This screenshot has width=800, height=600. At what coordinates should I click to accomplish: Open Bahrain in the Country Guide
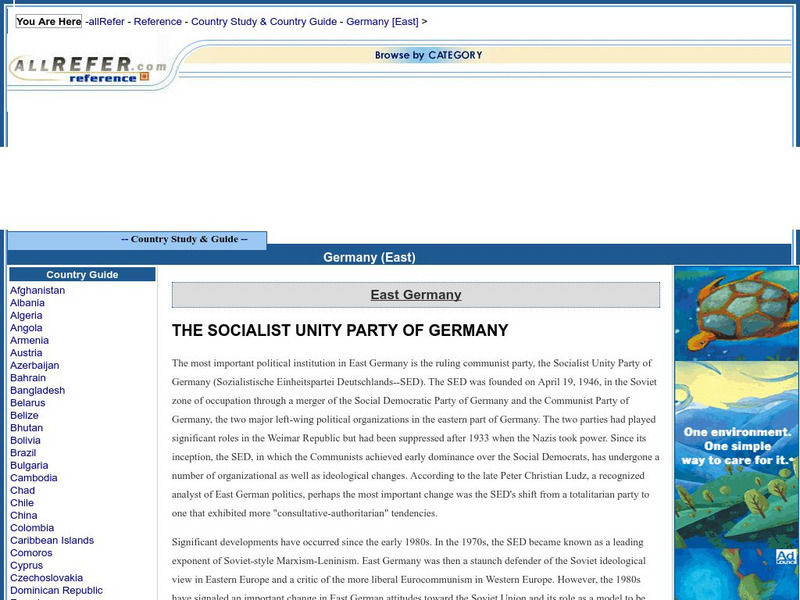pos(28,378)
